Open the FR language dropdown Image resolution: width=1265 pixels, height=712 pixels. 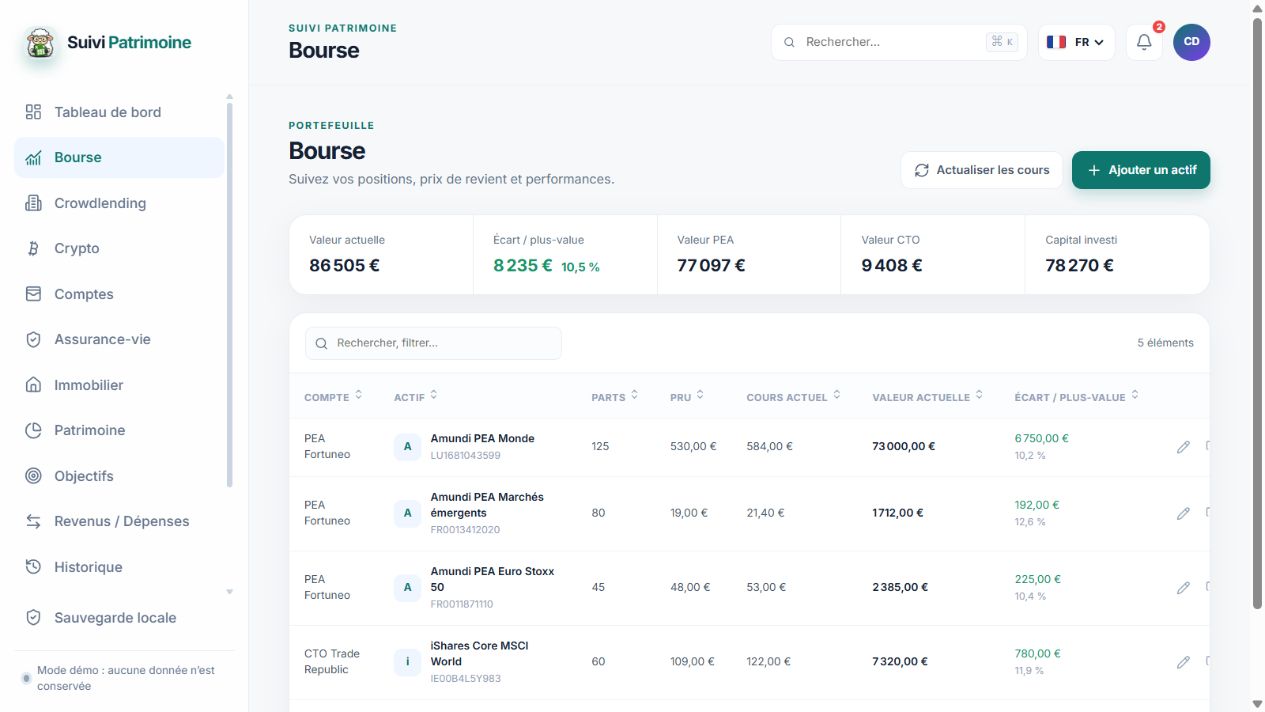coord(1077,42)
